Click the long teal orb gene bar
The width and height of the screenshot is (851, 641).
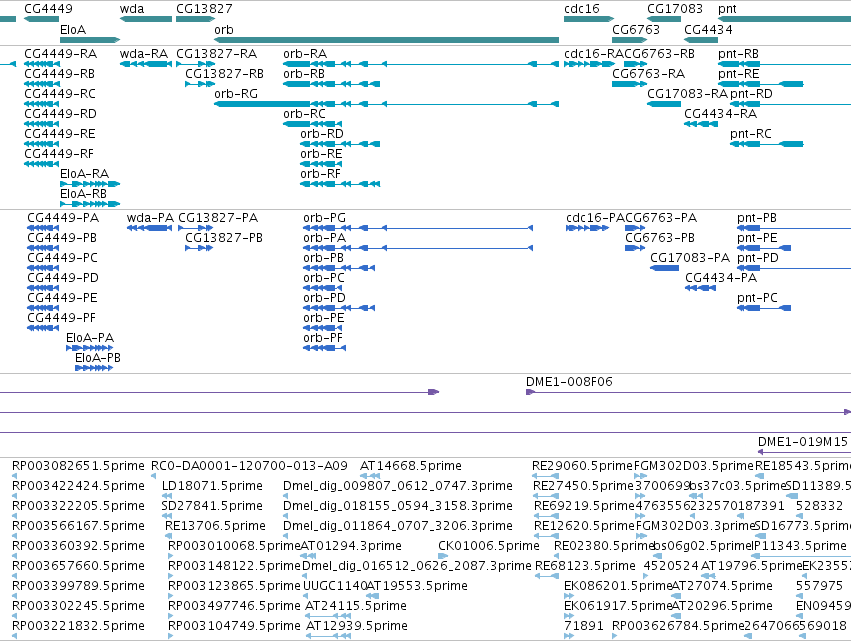point(386,40)
